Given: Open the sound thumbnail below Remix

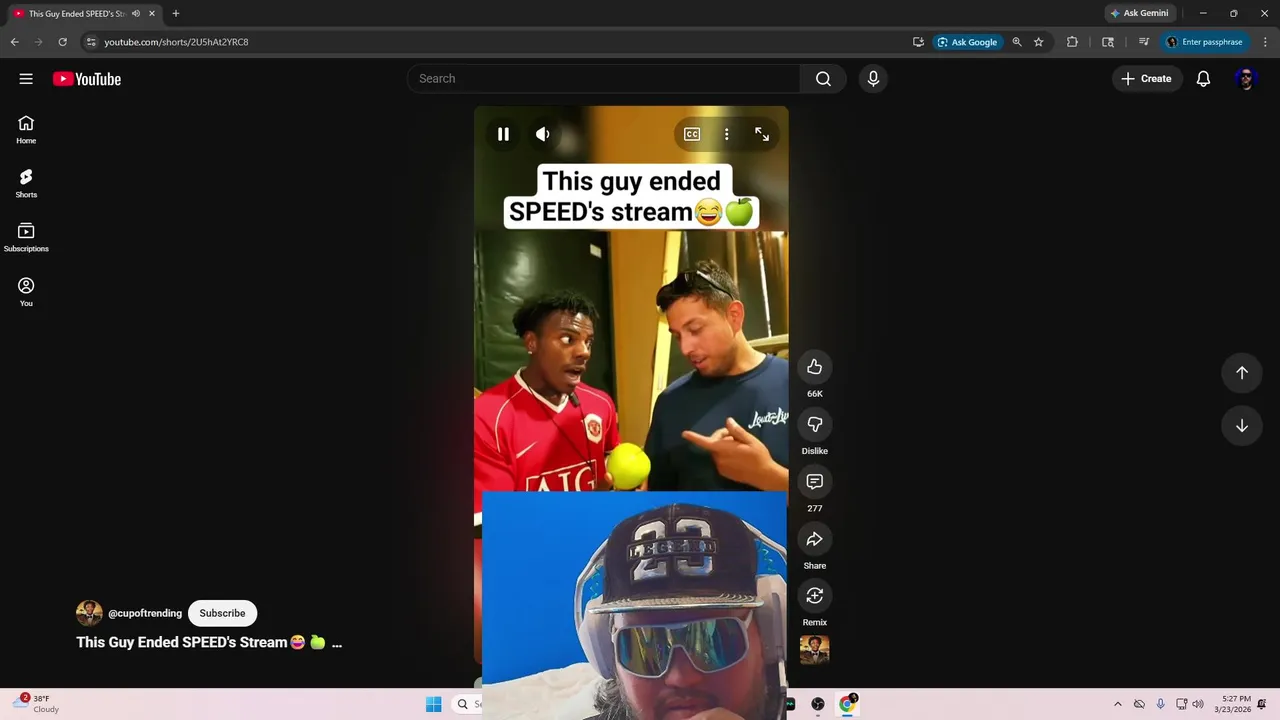Looking at the screenshot, I should tap(815, 650).
